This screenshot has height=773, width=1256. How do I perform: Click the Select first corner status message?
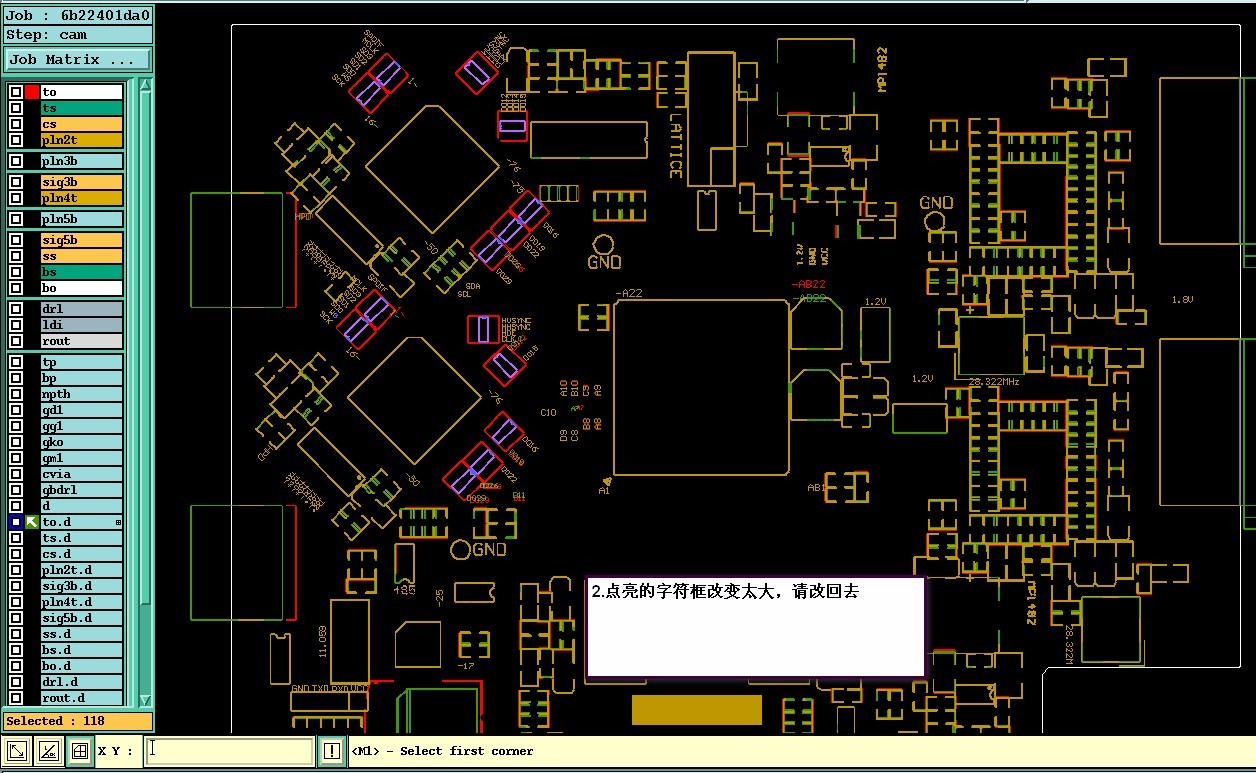[442, 751]
